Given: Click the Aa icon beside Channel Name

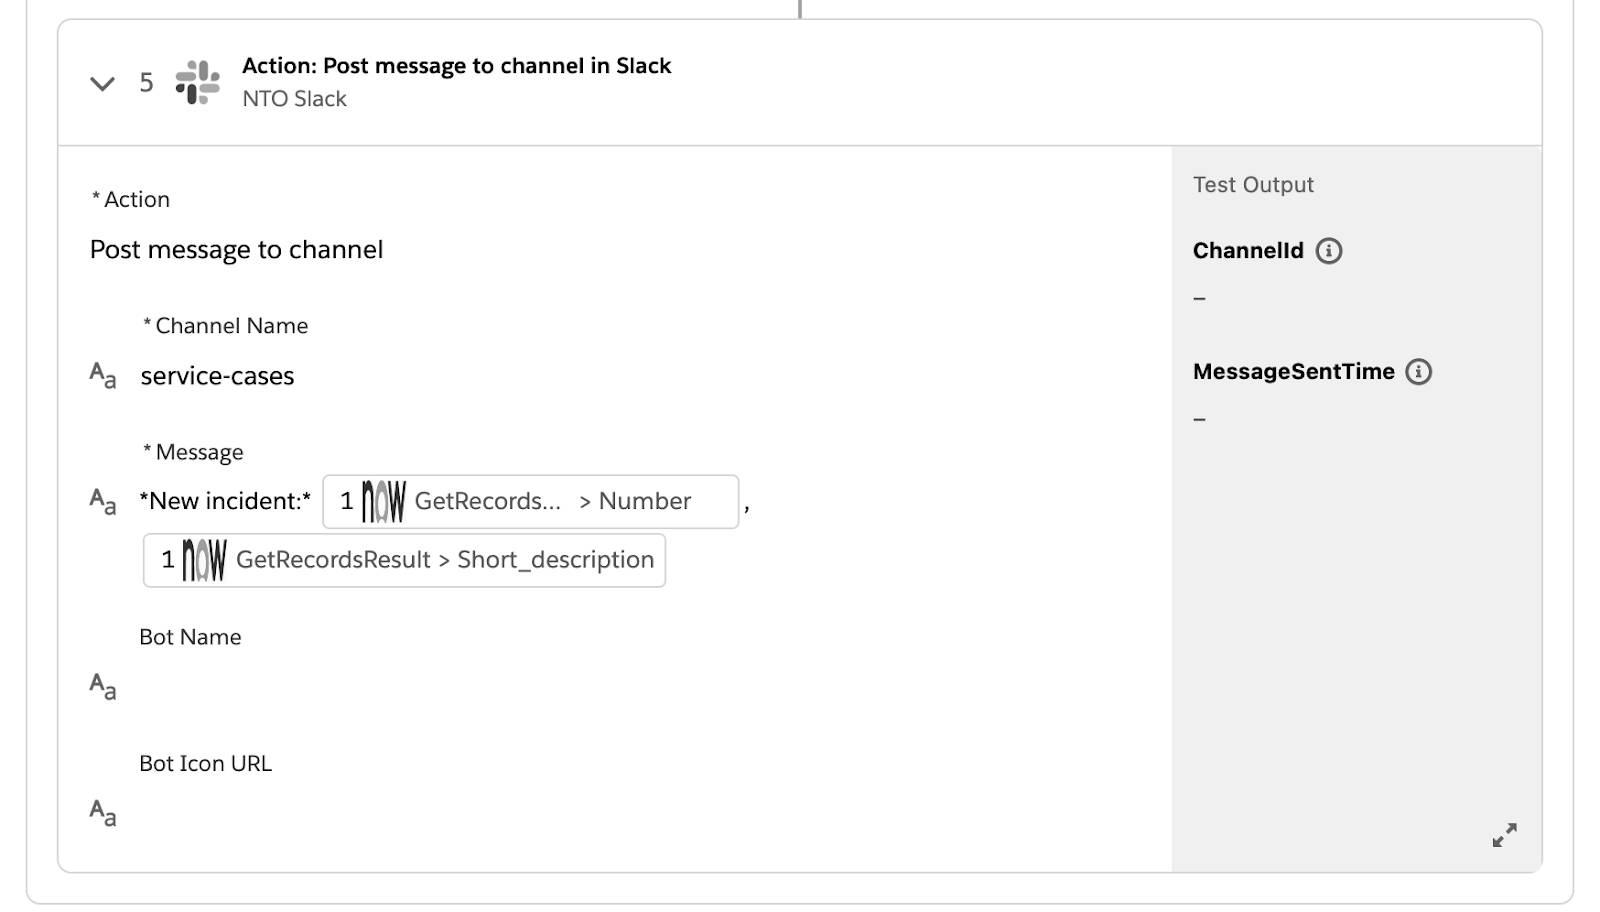Looking at the screenshot, I should (103, 376).
